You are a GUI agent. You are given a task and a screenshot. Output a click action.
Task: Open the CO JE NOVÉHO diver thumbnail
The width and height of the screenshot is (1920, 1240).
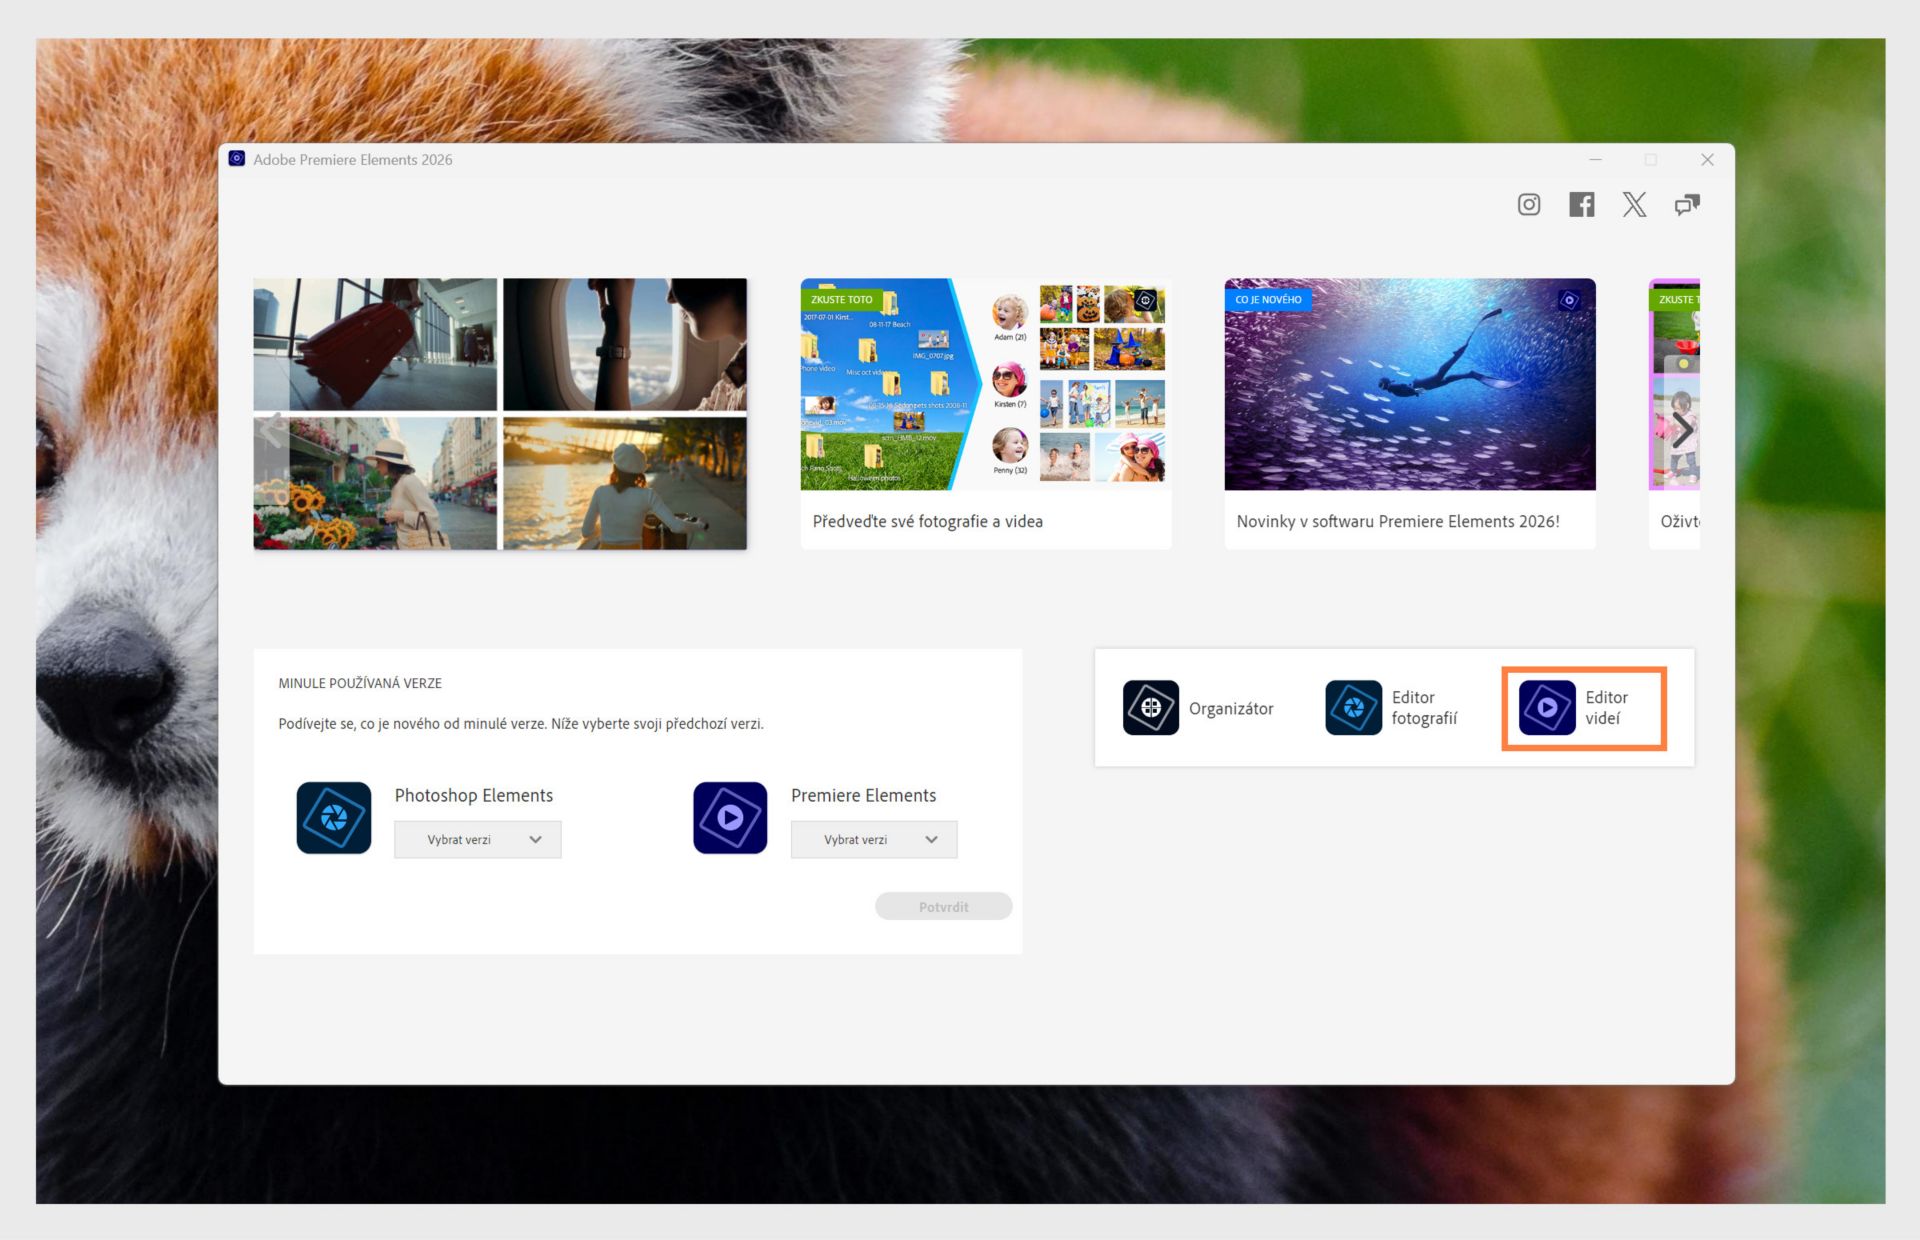coord(1410,384)
